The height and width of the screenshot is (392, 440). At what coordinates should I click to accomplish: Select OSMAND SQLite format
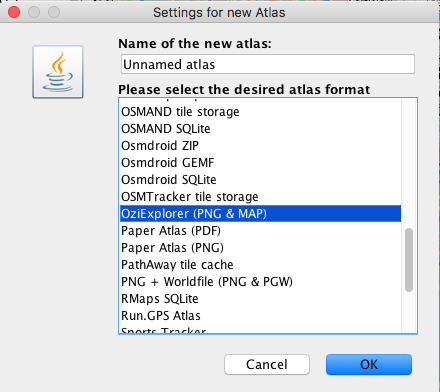point(260,129)
